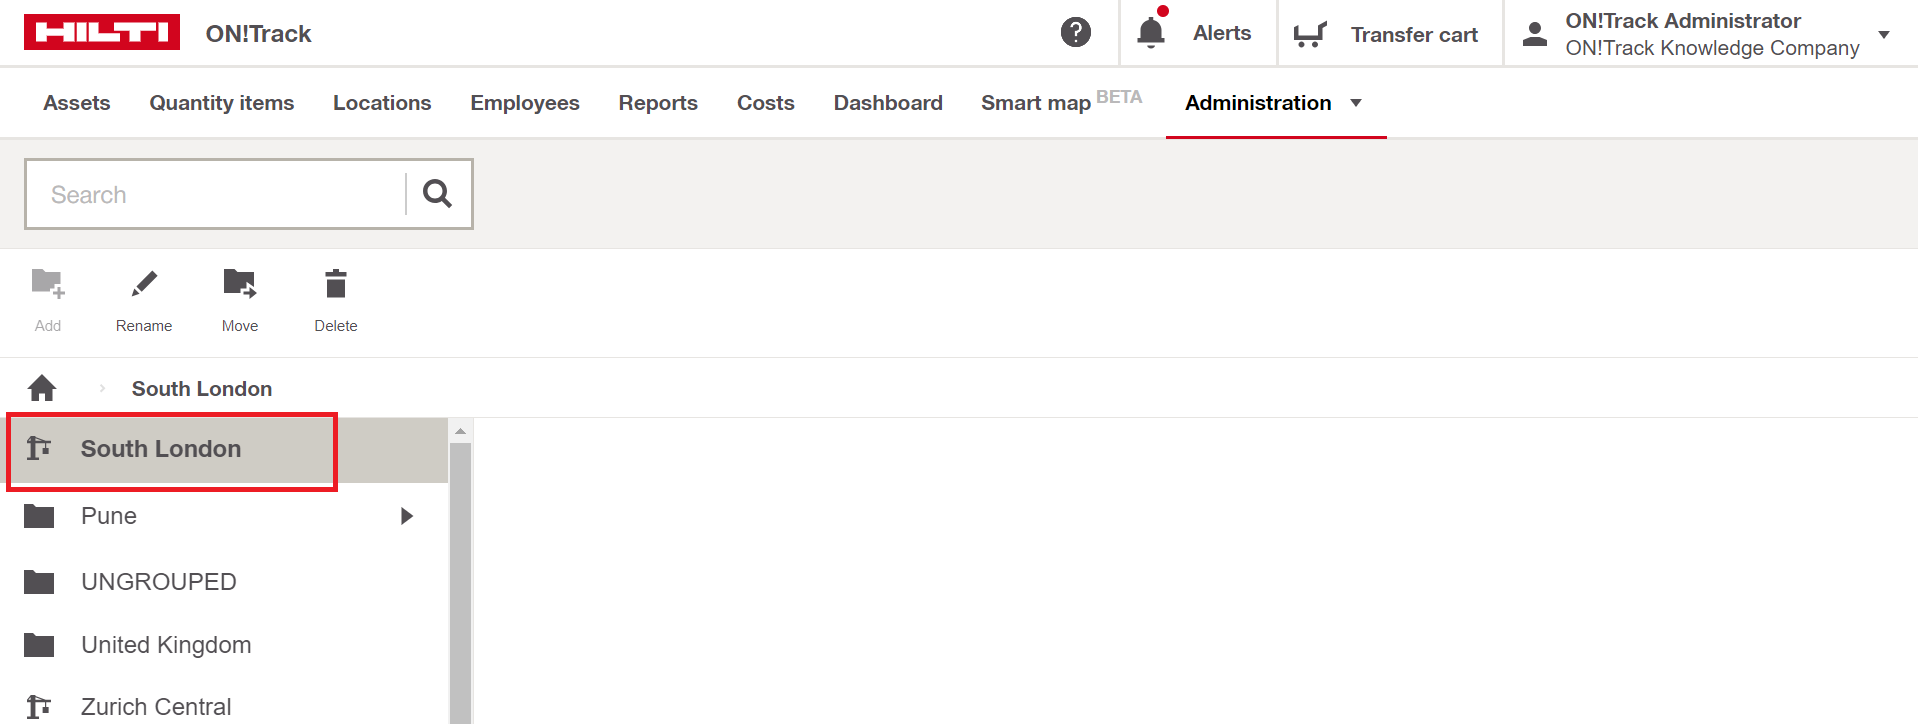
Task: Click the crane icon beside South London
Action: tap(39, 448)
